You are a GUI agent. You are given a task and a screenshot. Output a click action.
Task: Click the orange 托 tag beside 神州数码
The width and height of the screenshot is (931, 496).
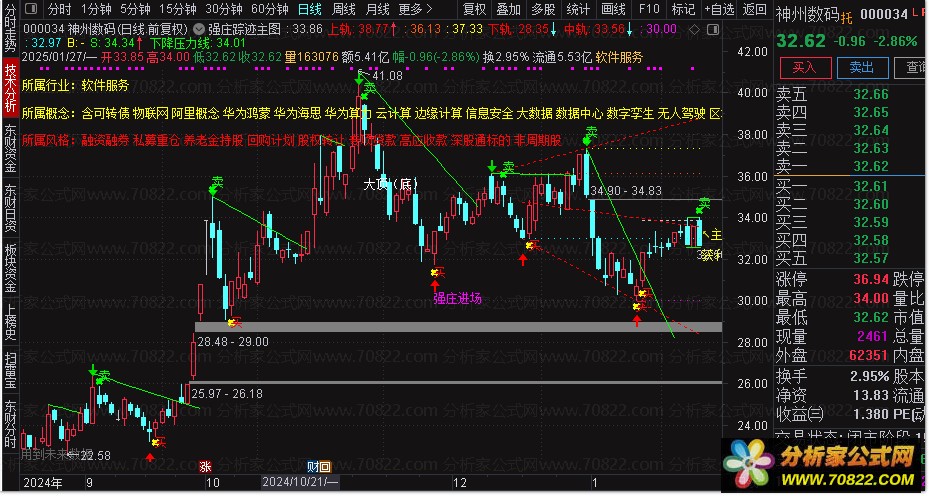tap(846, 18)
